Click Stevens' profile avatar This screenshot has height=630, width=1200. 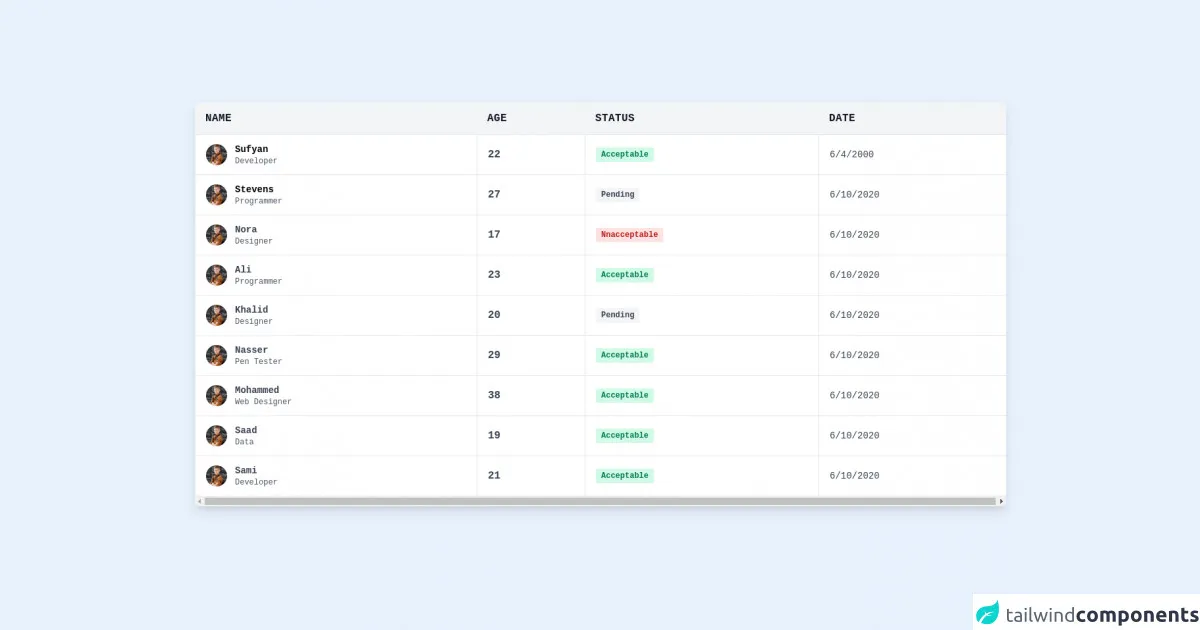[216, 195]
